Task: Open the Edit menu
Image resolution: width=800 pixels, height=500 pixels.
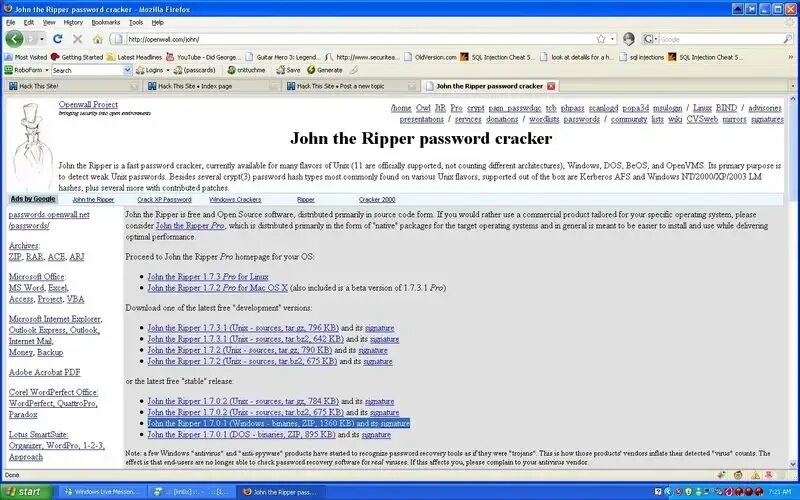Action: [x=29, y=22]
